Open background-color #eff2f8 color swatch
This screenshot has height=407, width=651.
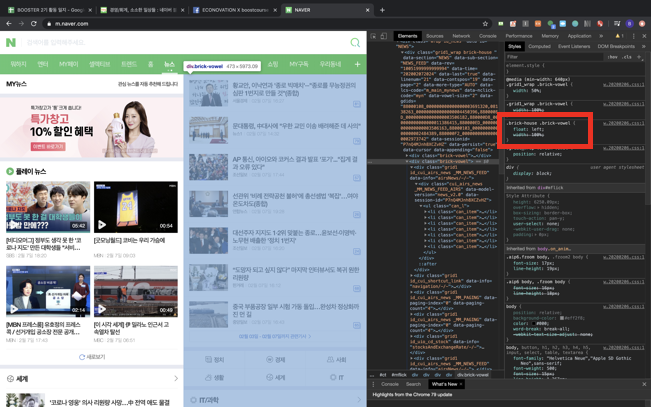tap(562, 318)
